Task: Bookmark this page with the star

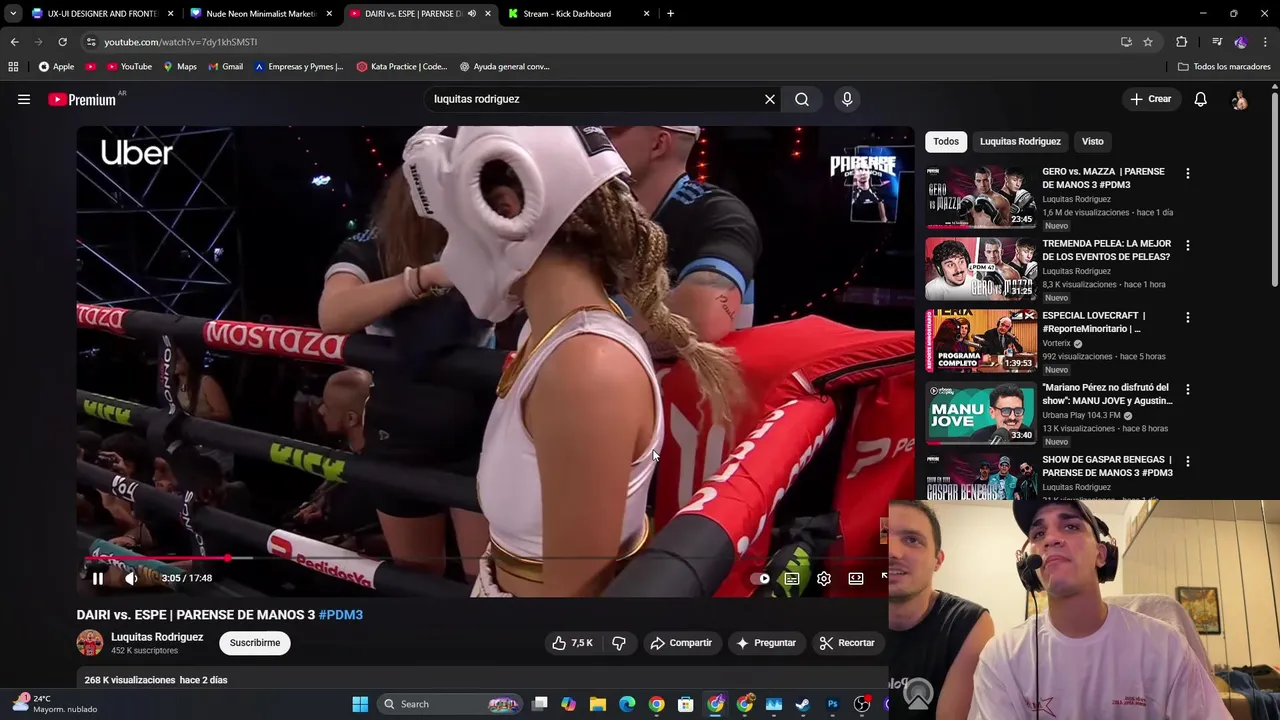Action: [x=1148, y=42]
